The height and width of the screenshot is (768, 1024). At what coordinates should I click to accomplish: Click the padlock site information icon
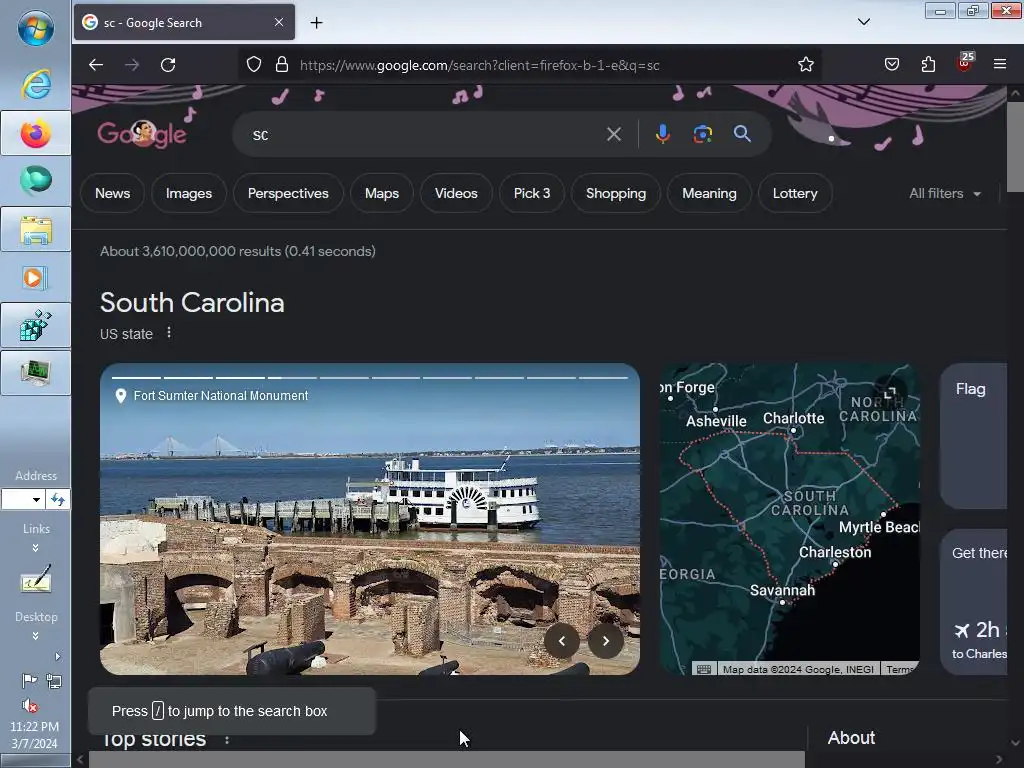281,65
